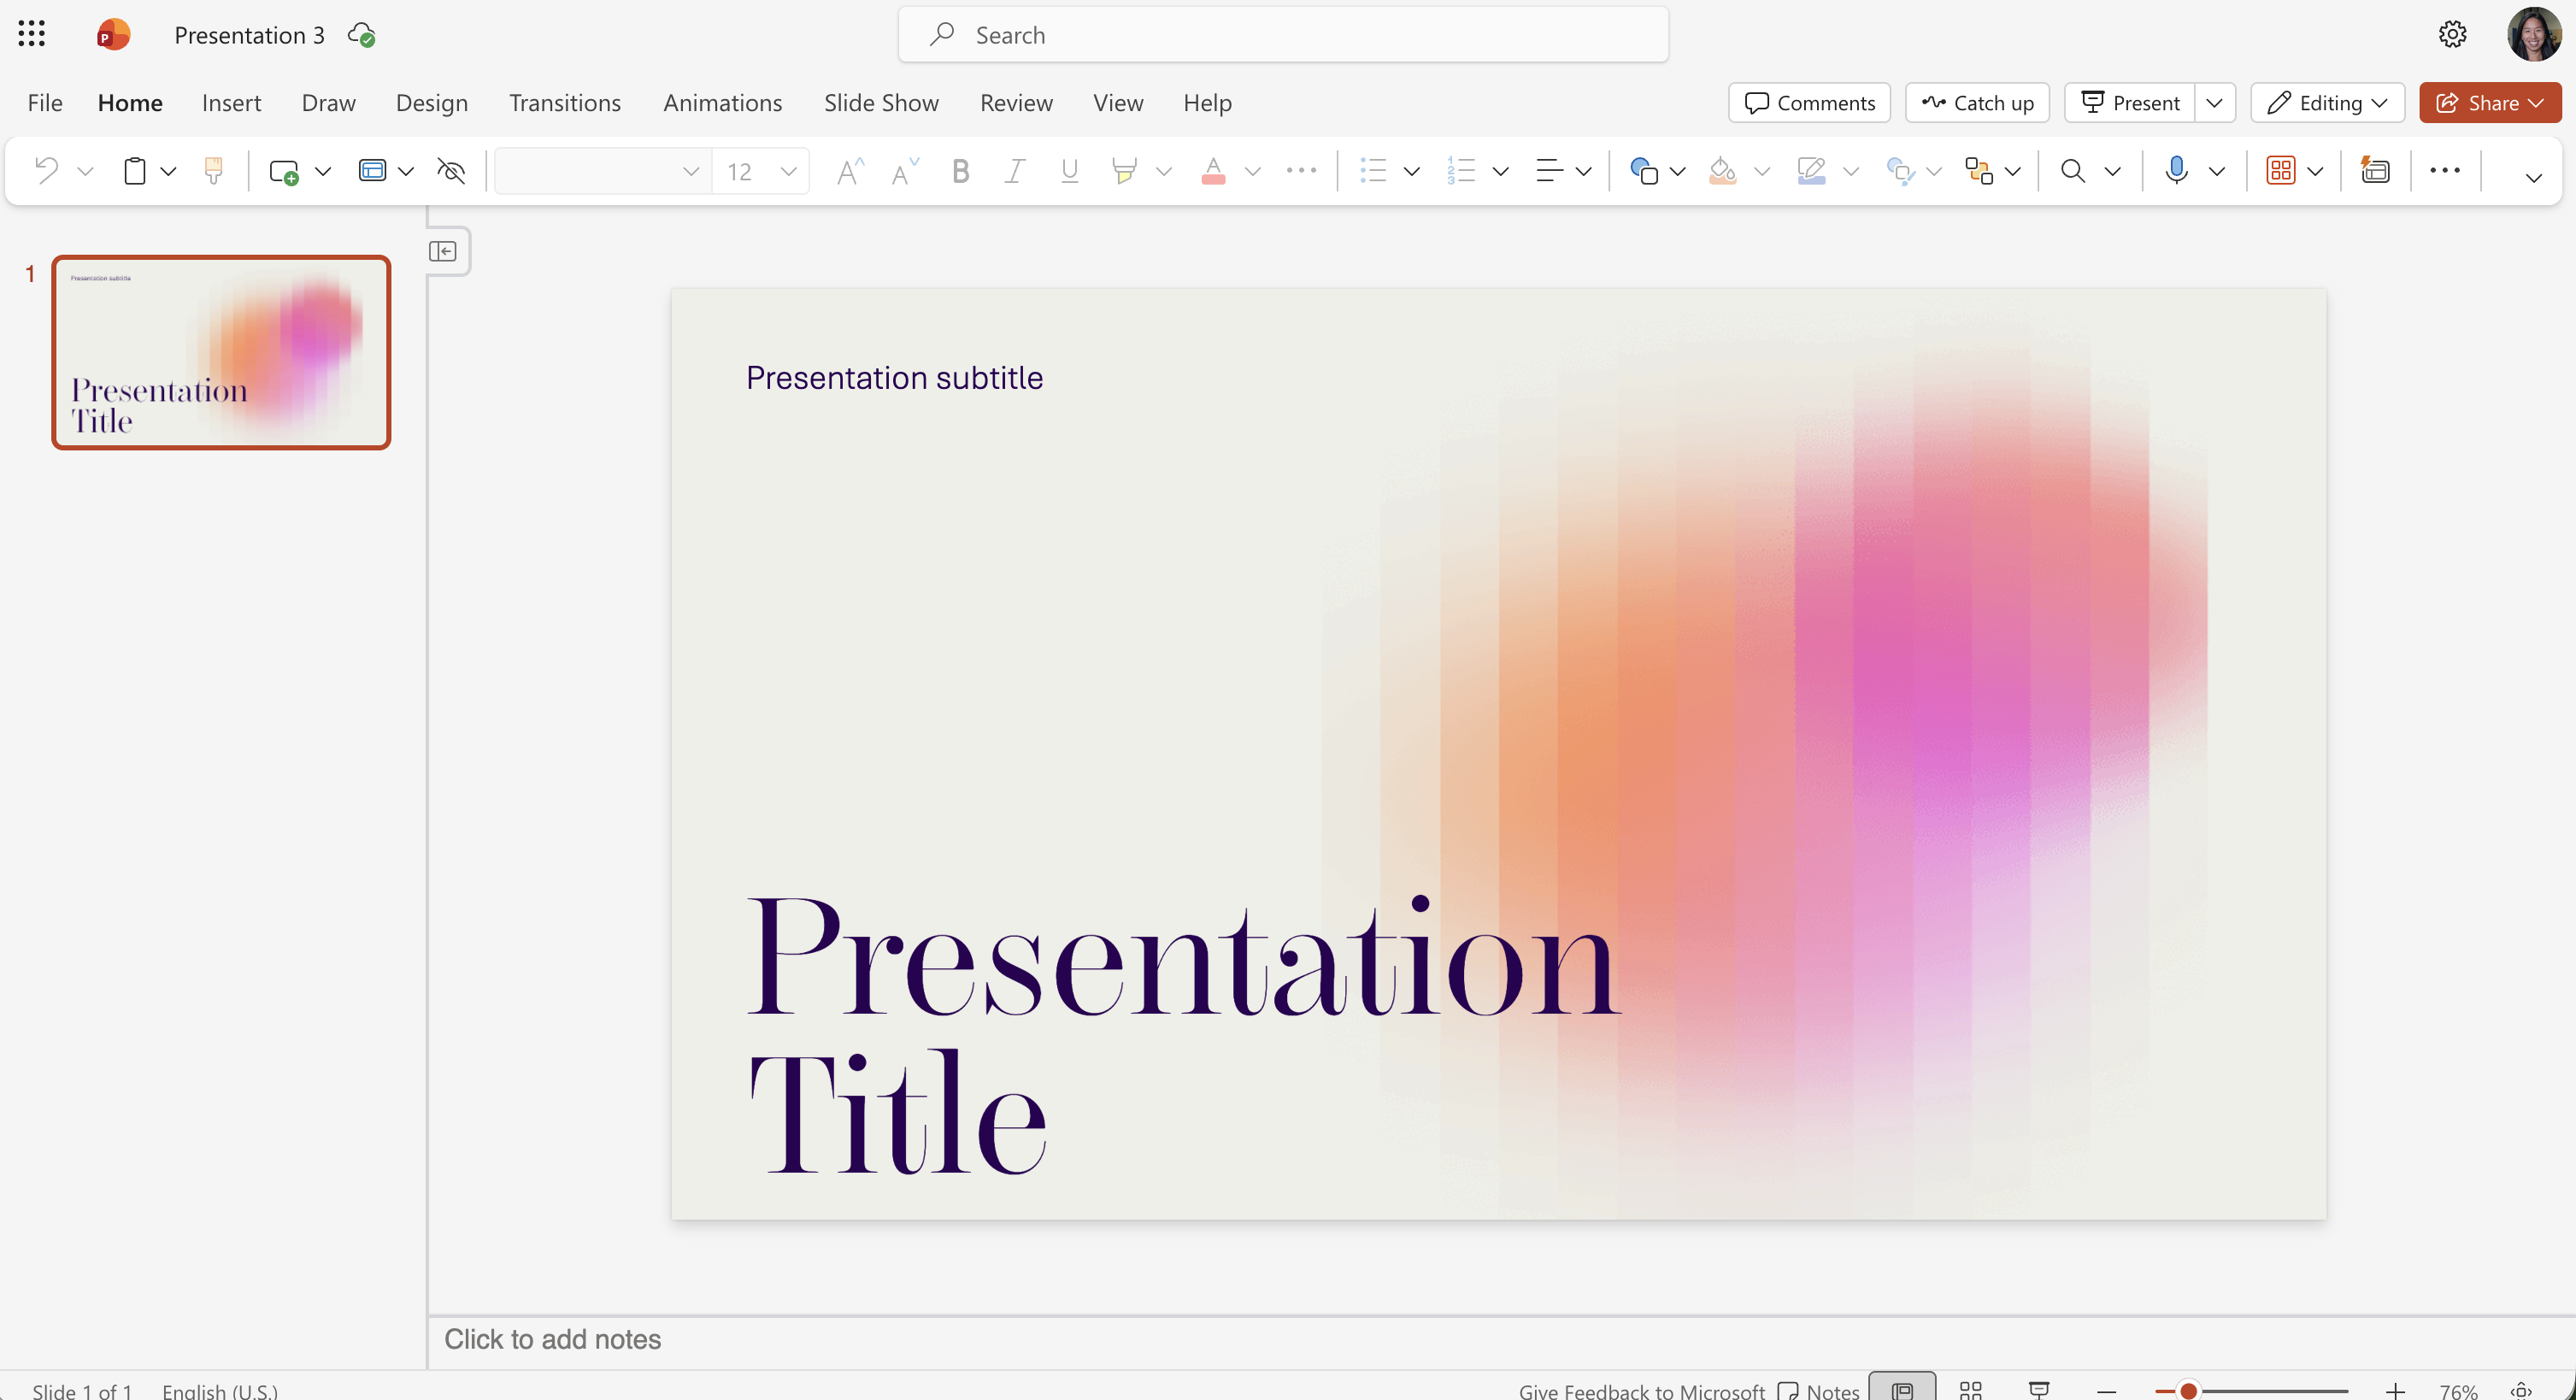Open the File menu
The height and width of the screenshot is (1400, 2576).
[45, 103]
